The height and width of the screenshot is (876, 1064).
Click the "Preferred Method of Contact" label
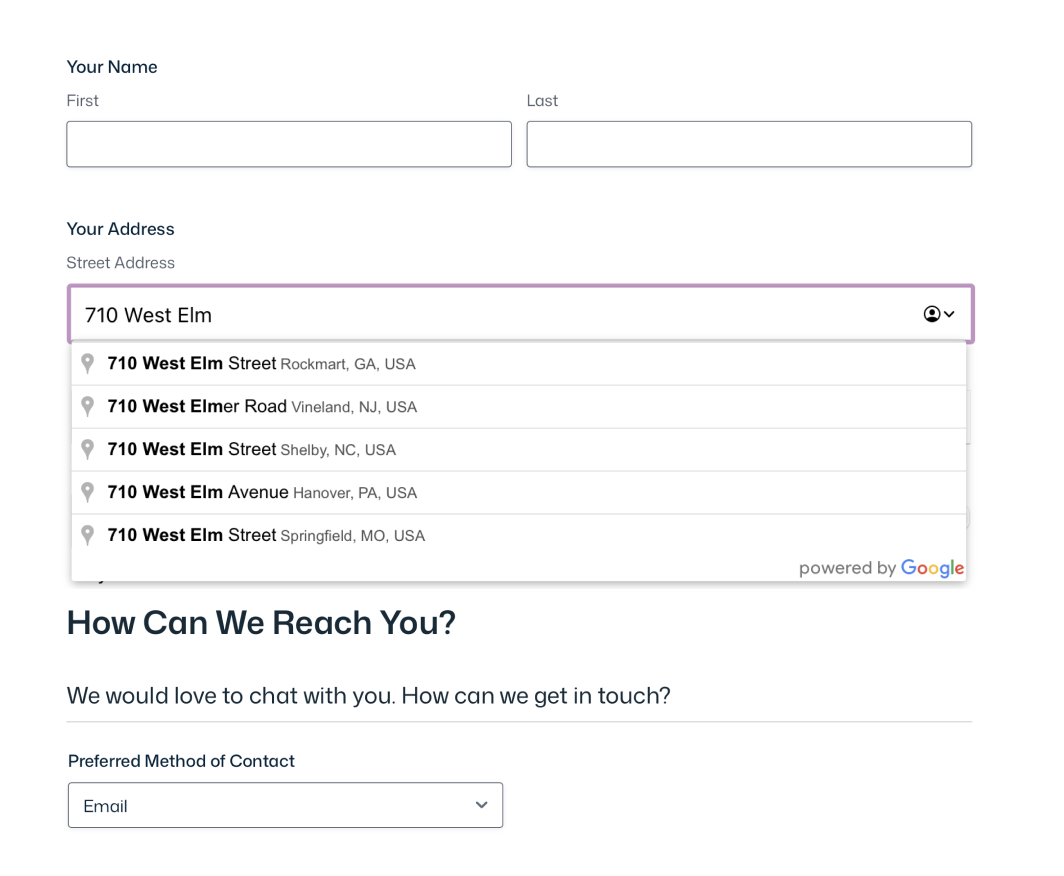click(181, 761)
